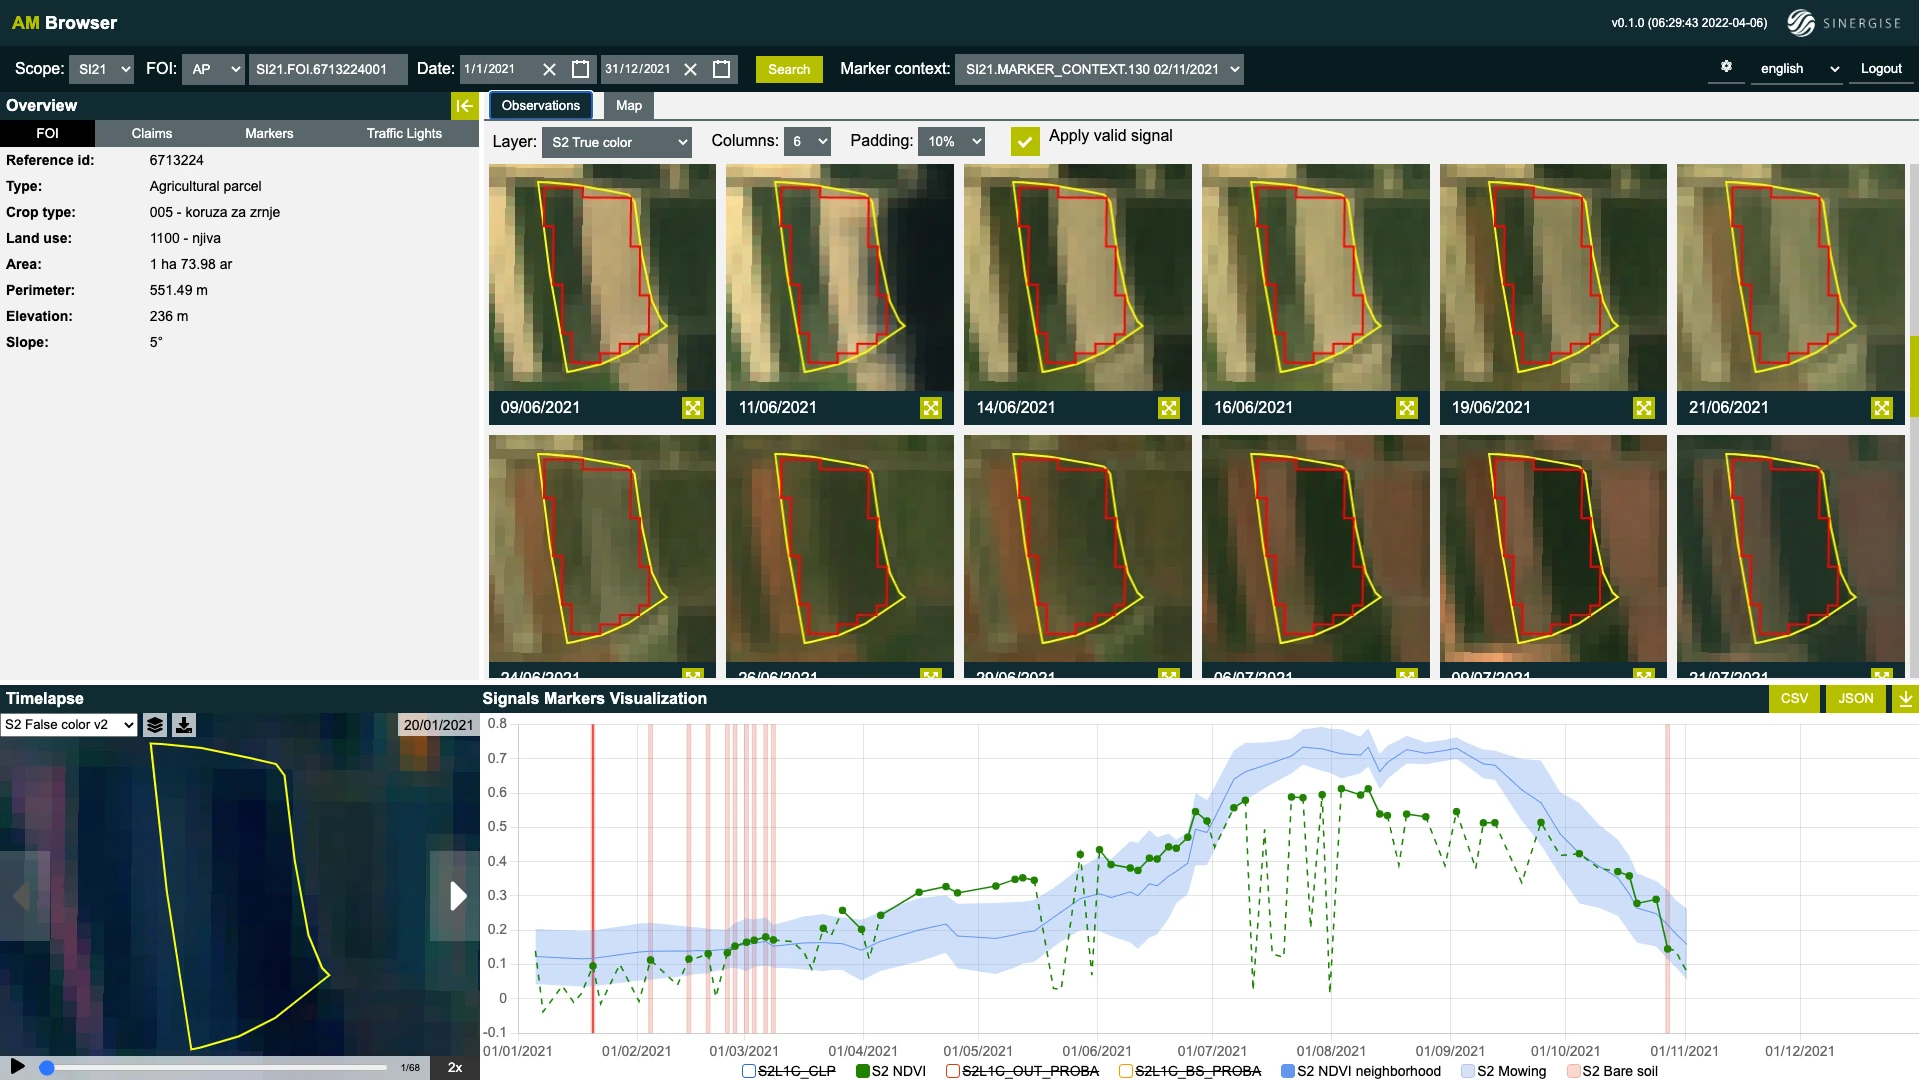Download the timelapse image
Viewport: 1919px width, 1080px height.
pos(184,725)
